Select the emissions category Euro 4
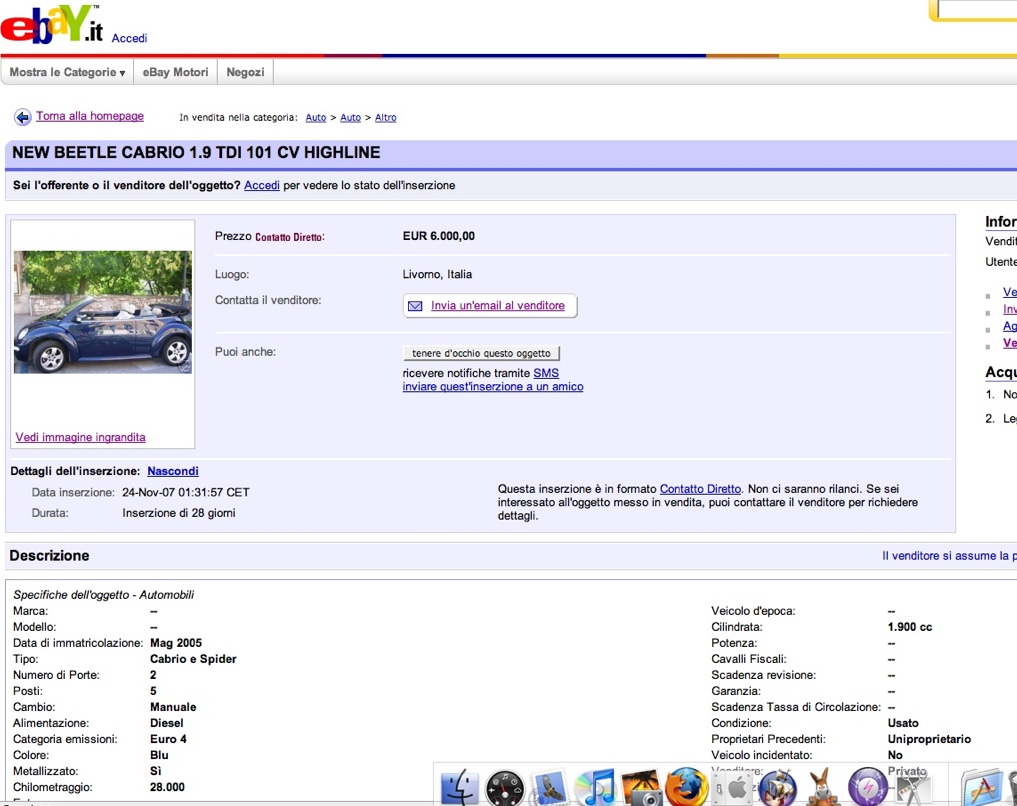Viewport: 1017px width, 806px height. pos(168,739)
